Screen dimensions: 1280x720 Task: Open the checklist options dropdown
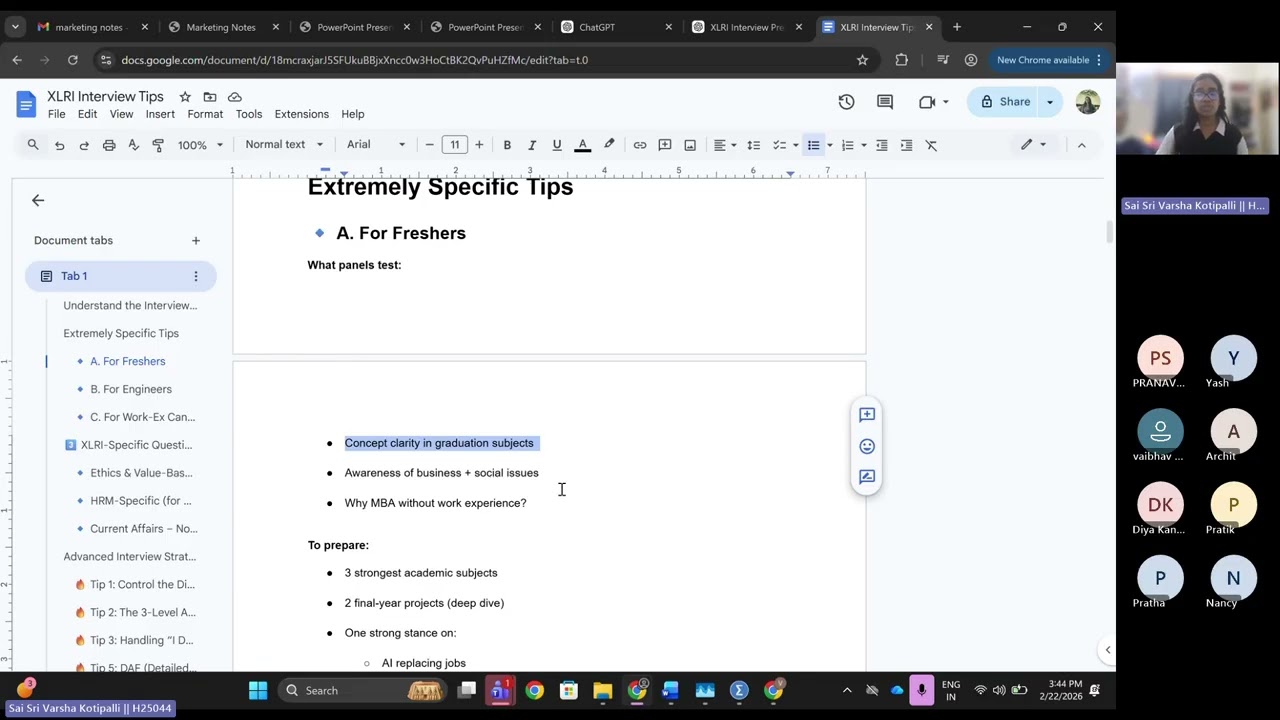795,145
